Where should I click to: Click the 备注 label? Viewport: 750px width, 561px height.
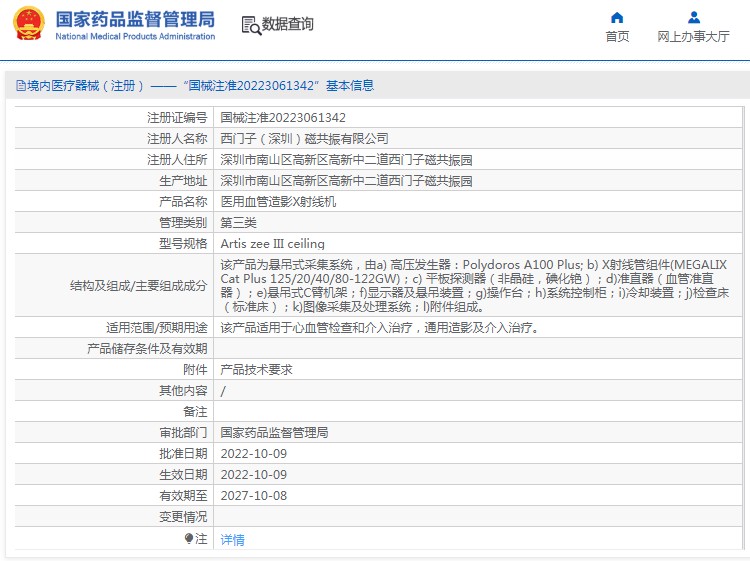pos(195,412)
